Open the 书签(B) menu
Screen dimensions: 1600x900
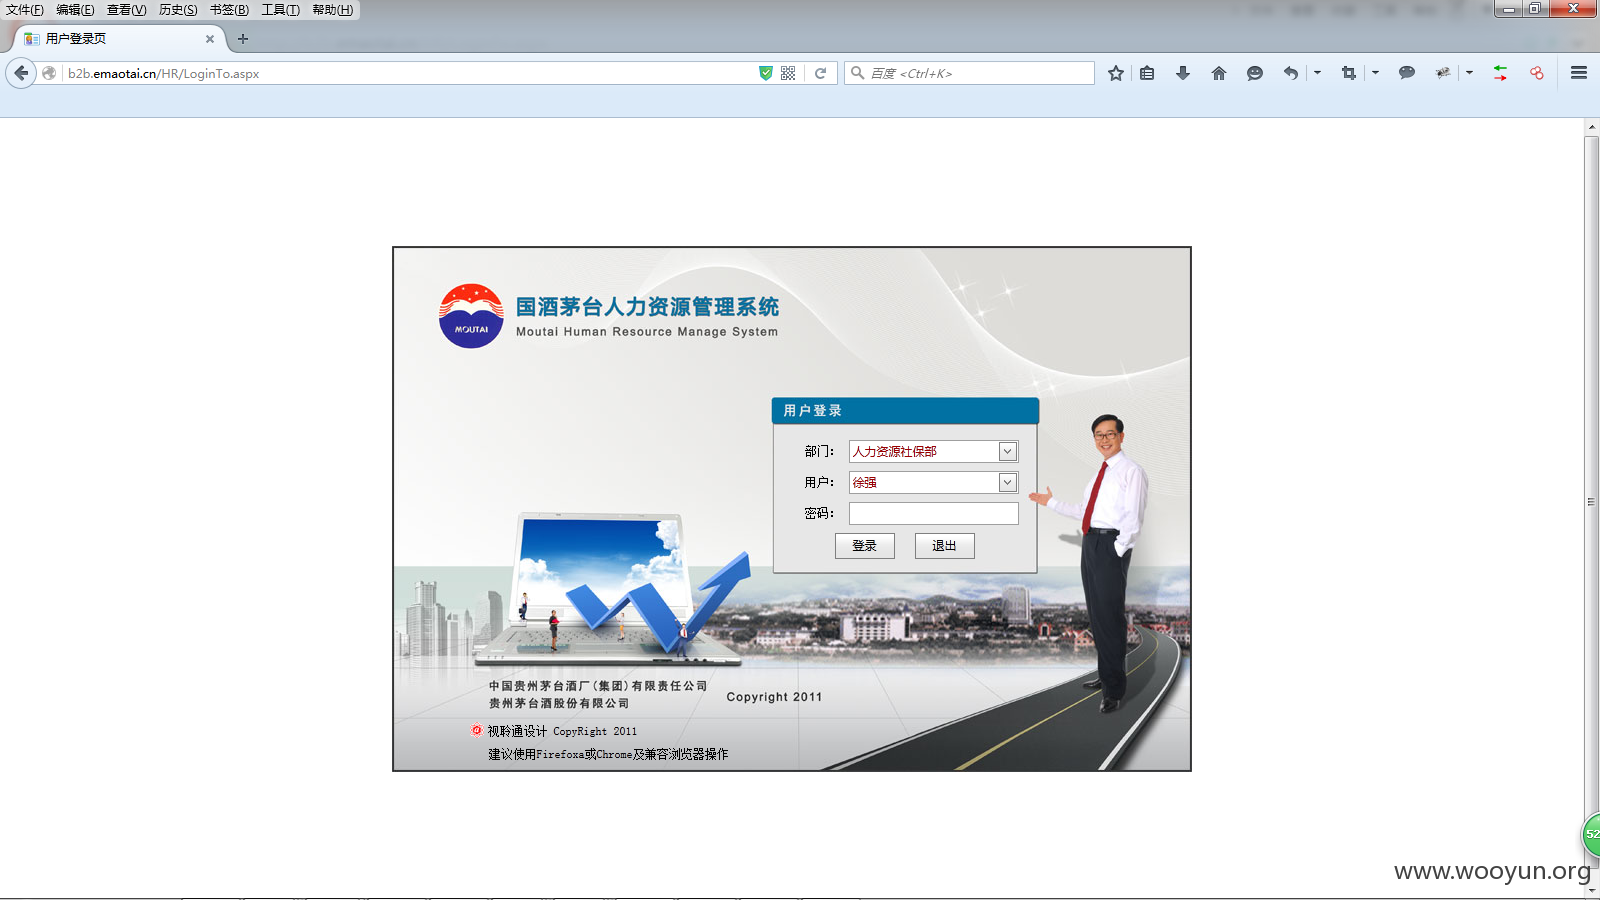coord(229,10)
